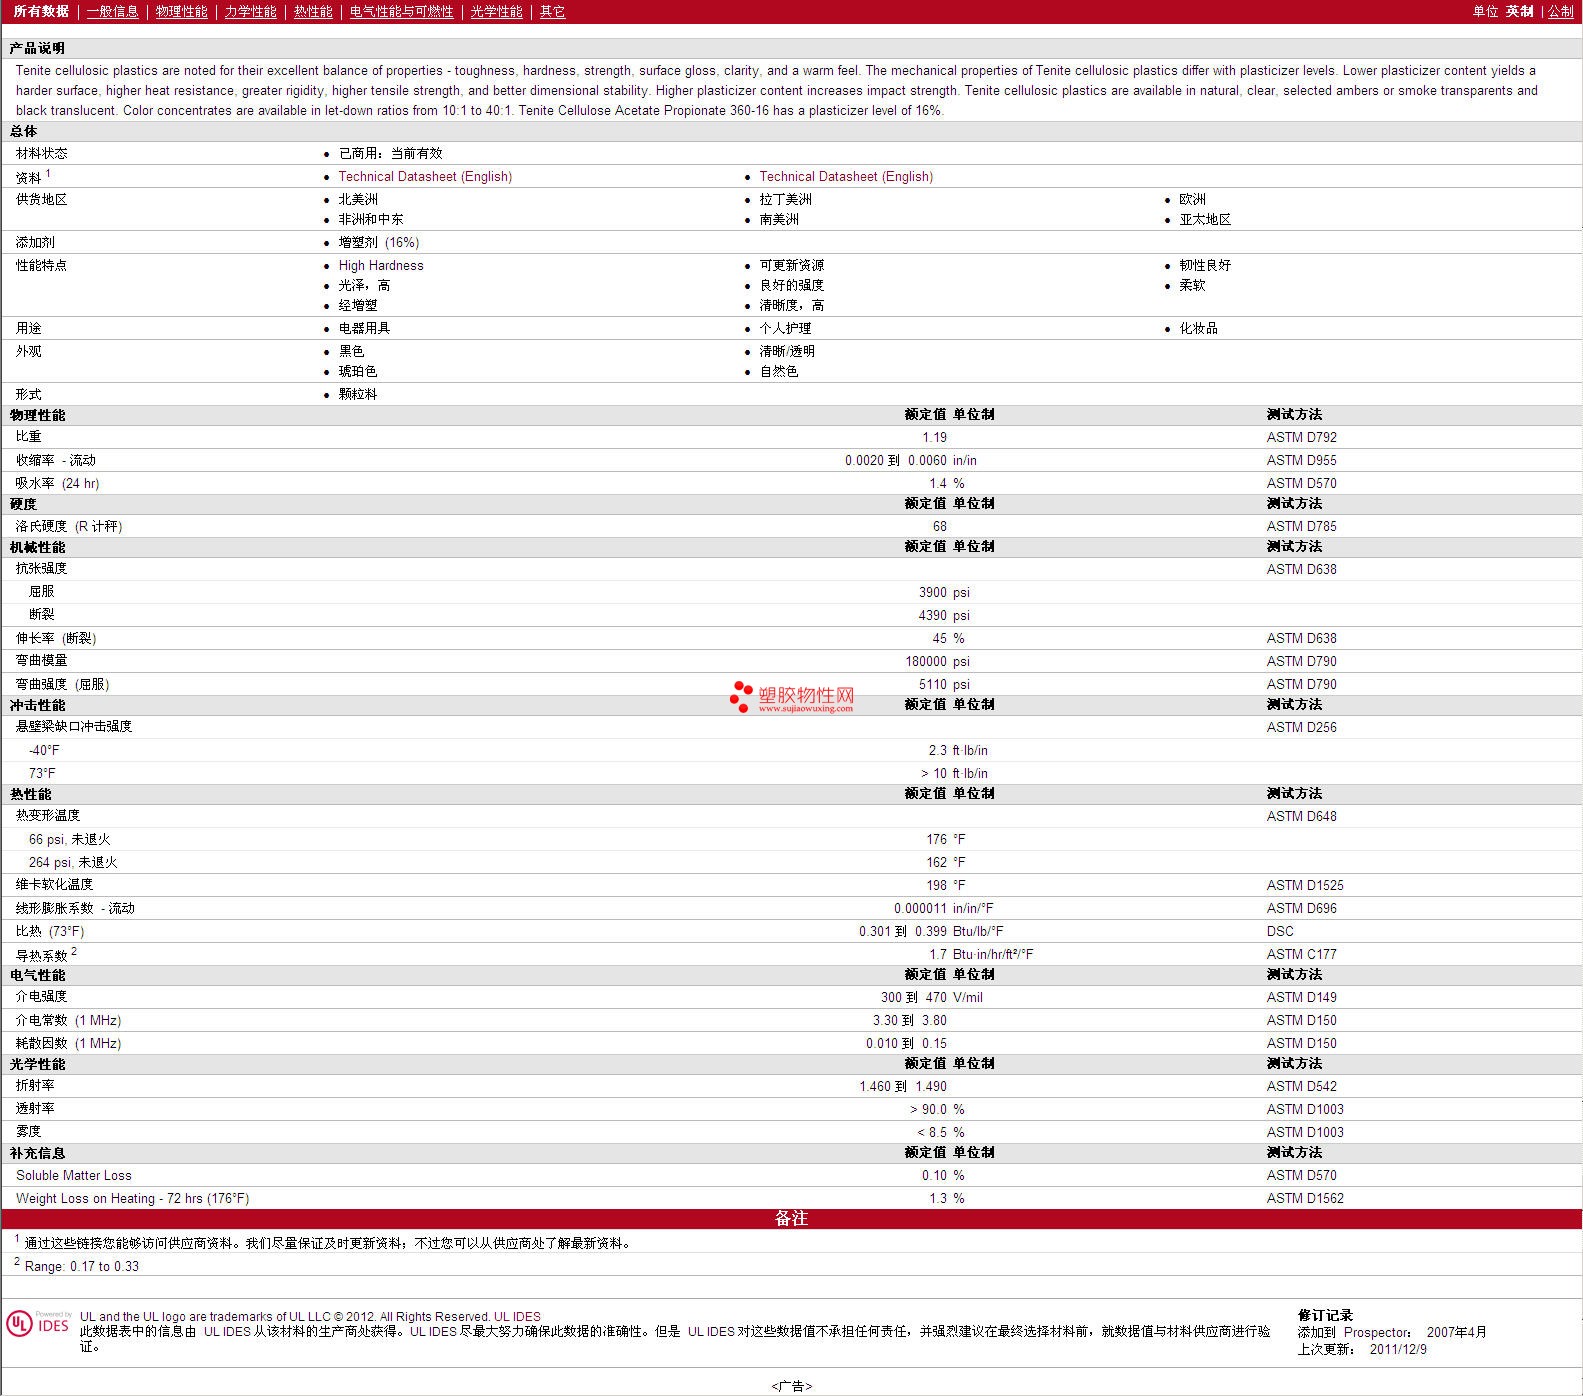Click the <广告> label at bottom
Image resolution: width=1583 pixels, height=1396 pixels.
tap(791, 1386)
